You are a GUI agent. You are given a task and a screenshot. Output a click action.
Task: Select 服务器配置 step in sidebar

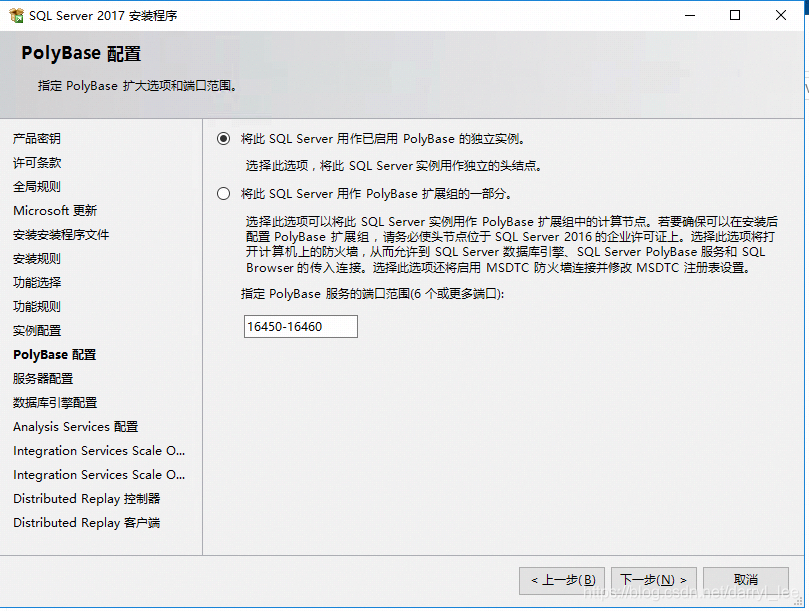point(43,379)
